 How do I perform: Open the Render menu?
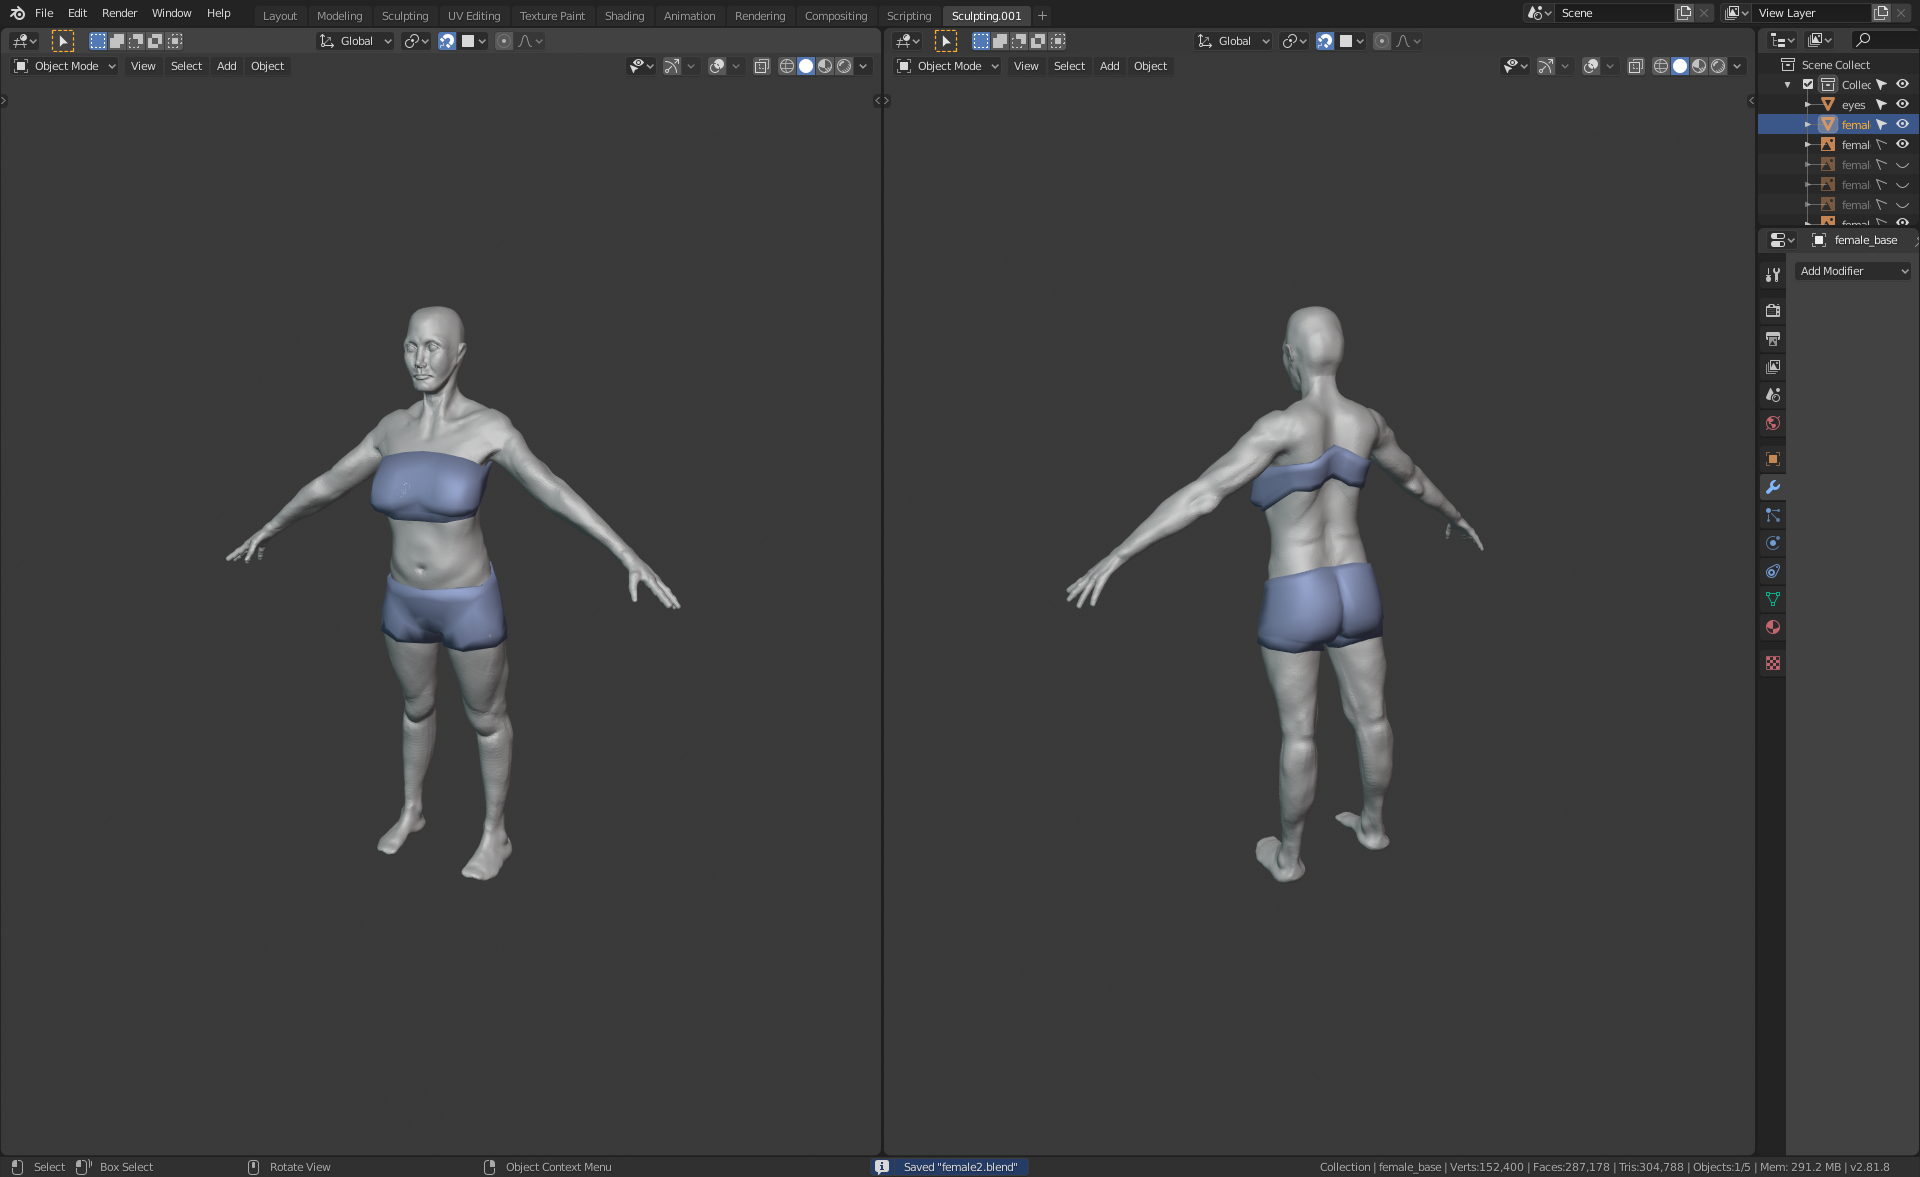pyautogui.click(x=119, y=13)
